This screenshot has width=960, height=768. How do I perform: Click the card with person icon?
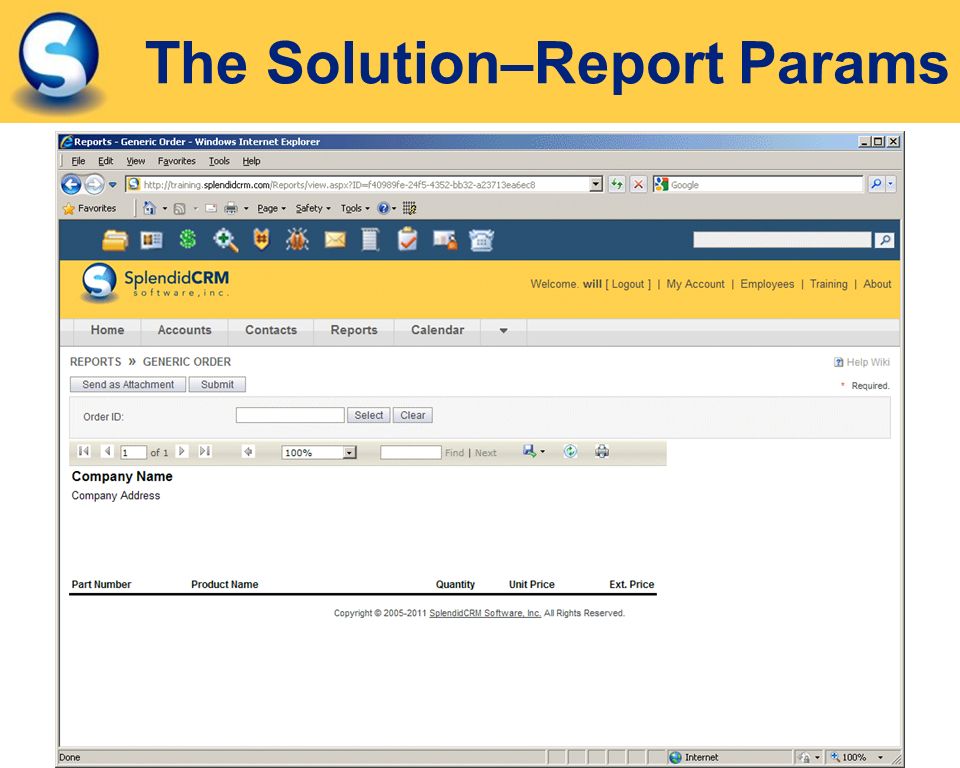(445, 240)
